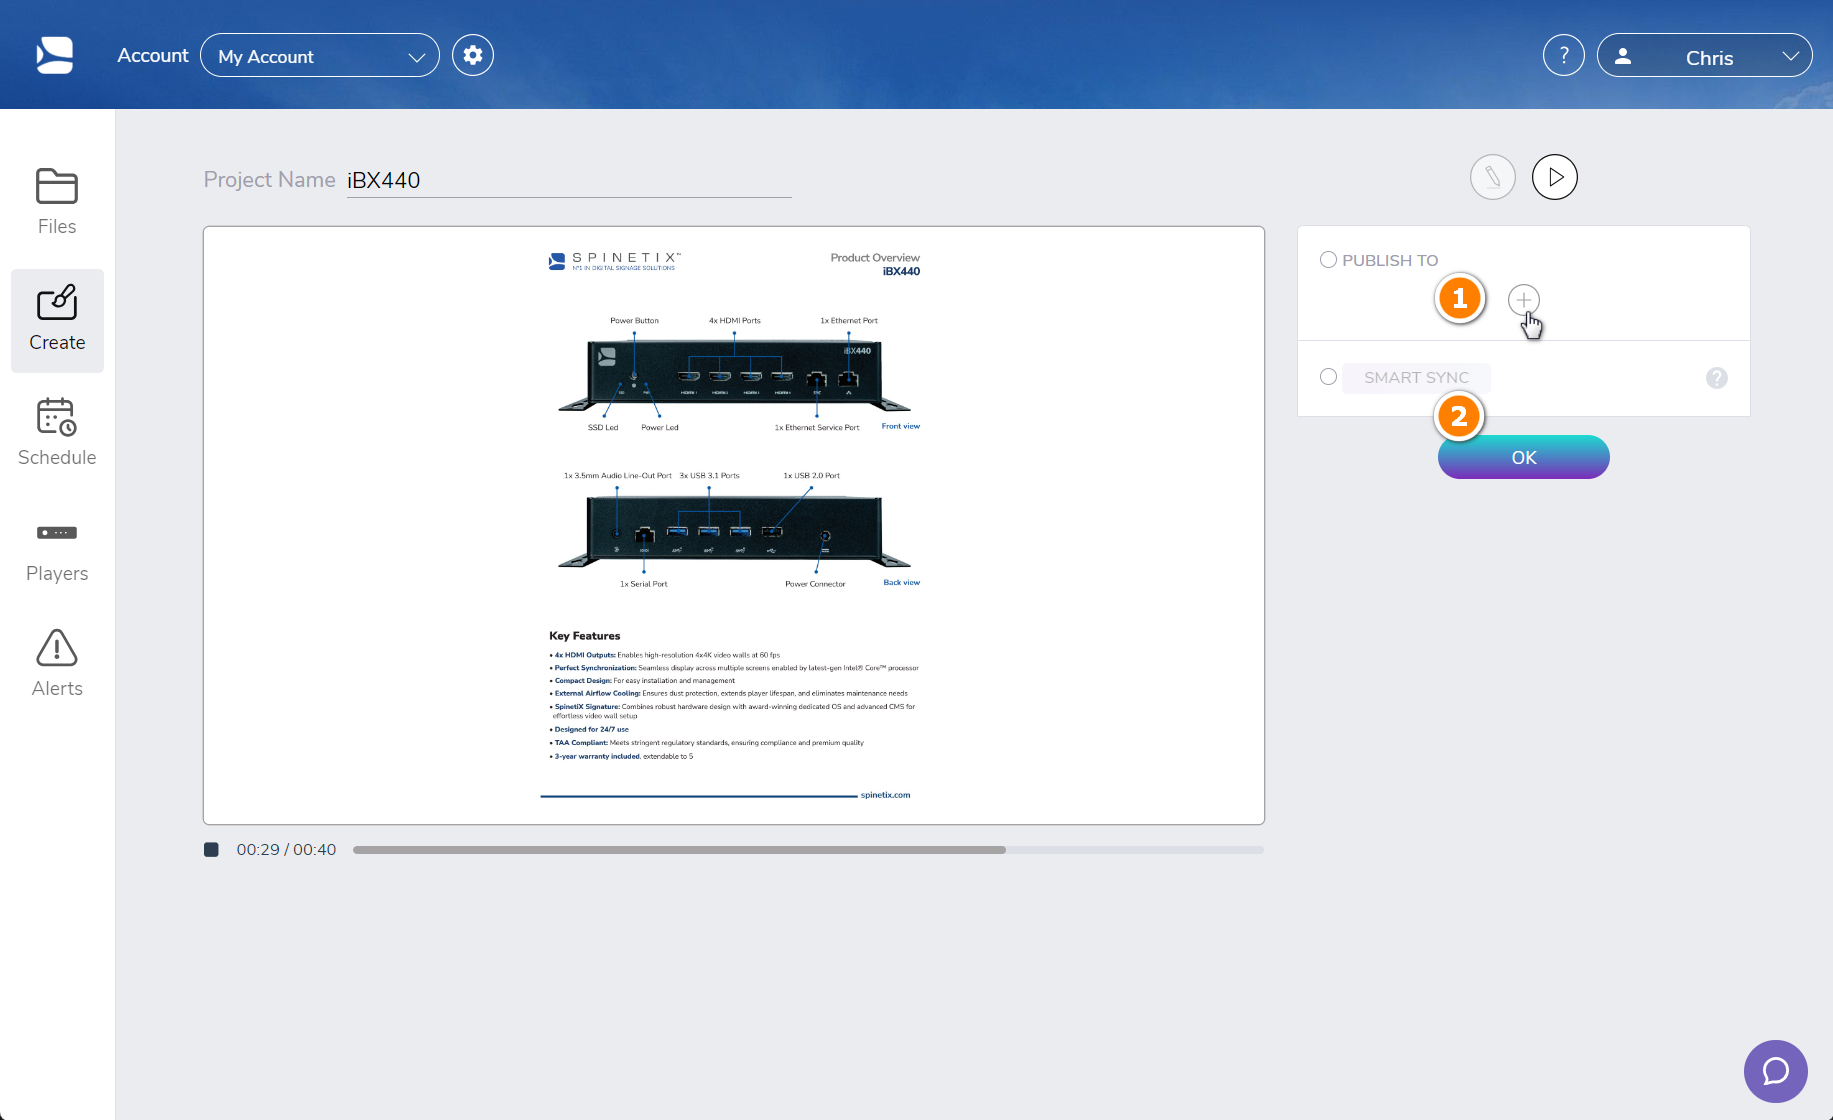
Task: Add a publish target with plus icon
Action: (x=1524, y=300)
